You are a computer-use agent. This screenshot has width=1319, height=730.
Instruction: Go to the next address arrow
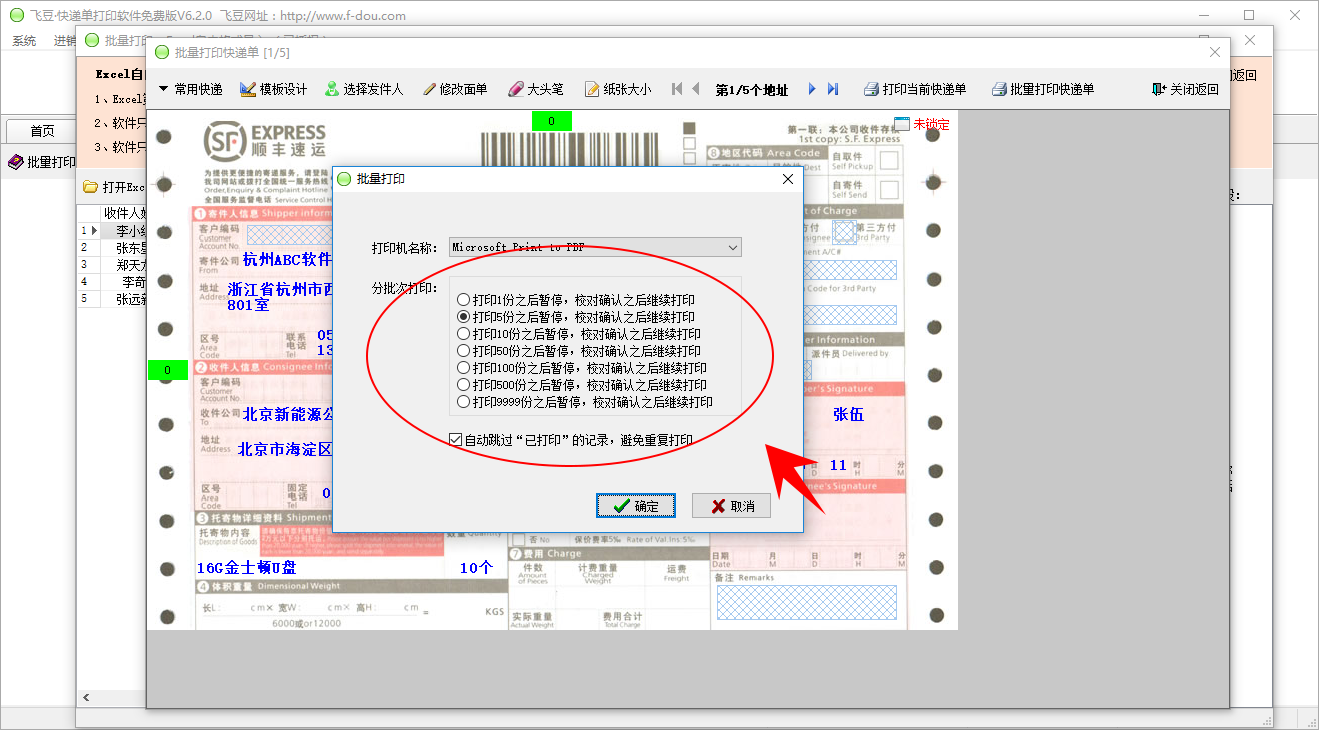812,89
